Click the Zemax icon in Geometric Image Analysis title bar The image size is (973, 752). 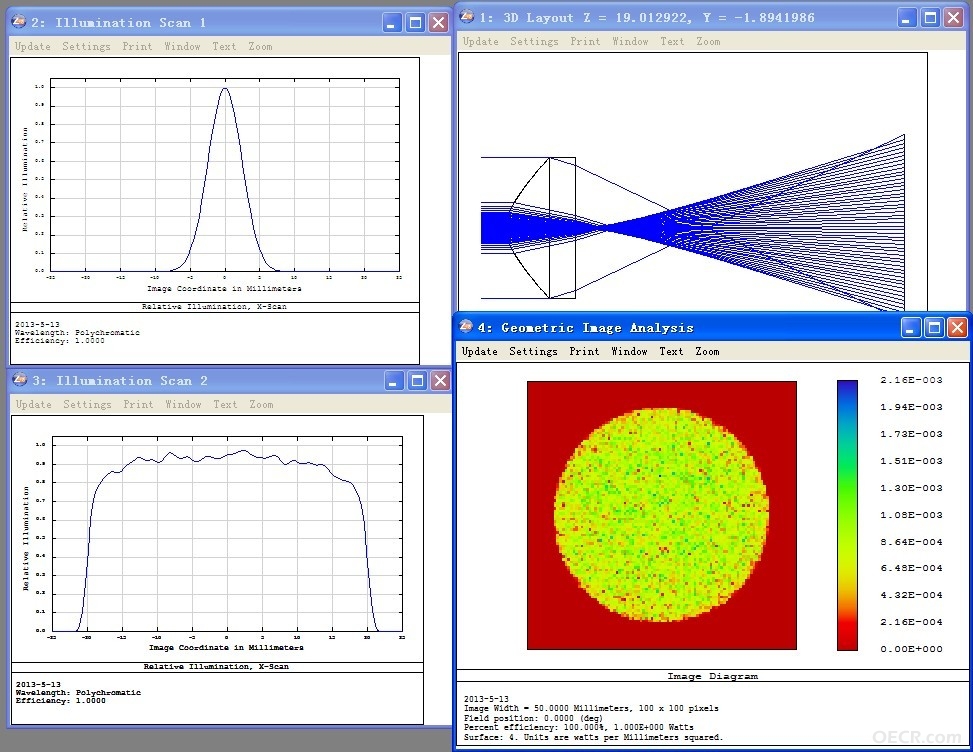pyautogui.click(x=465, y=327)
